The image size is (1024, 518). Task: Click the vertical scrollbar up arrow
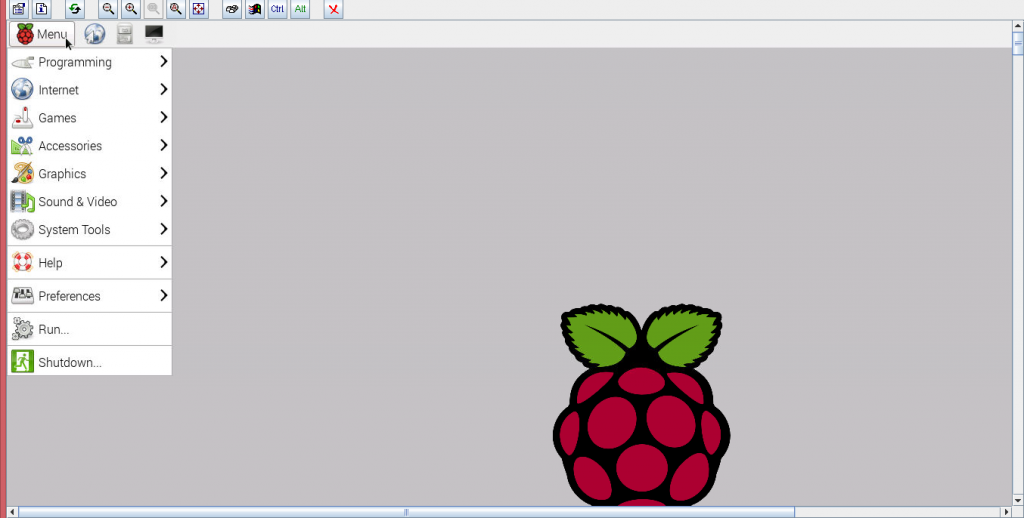pyautogui.click(x=1018, y=26)
